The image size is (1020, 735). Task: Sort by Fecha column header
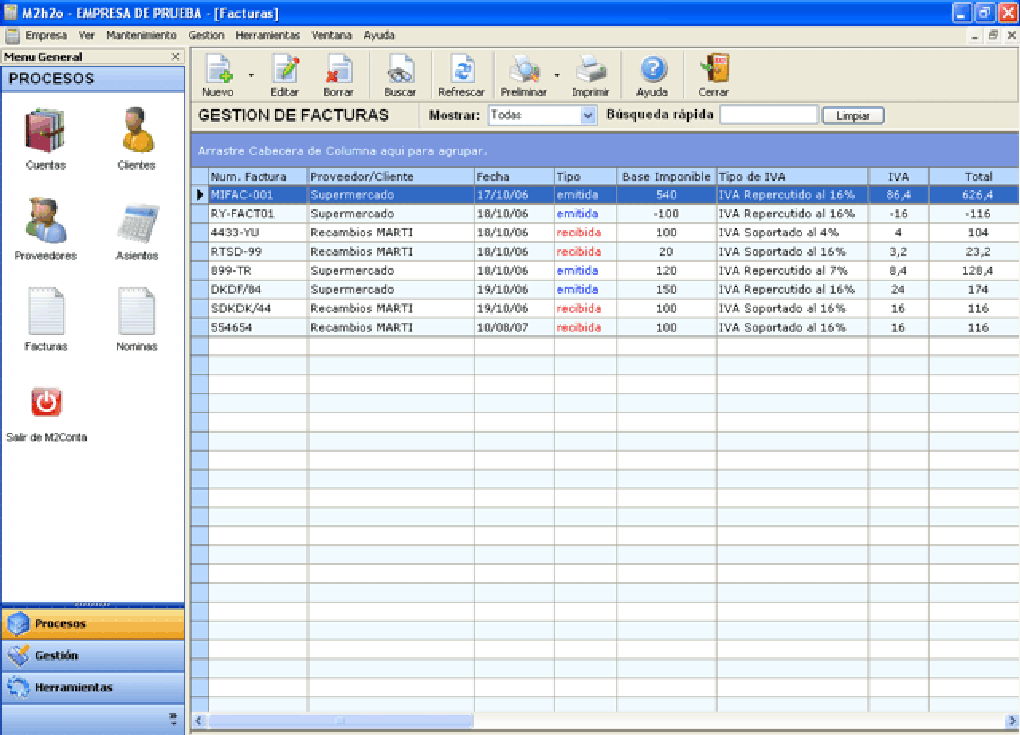tap(514, 176)
